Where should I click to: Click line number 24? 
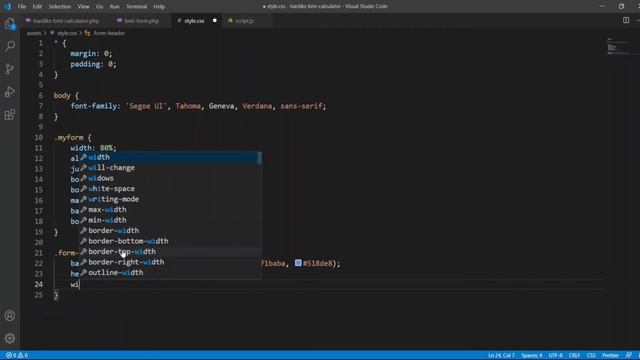38,284
